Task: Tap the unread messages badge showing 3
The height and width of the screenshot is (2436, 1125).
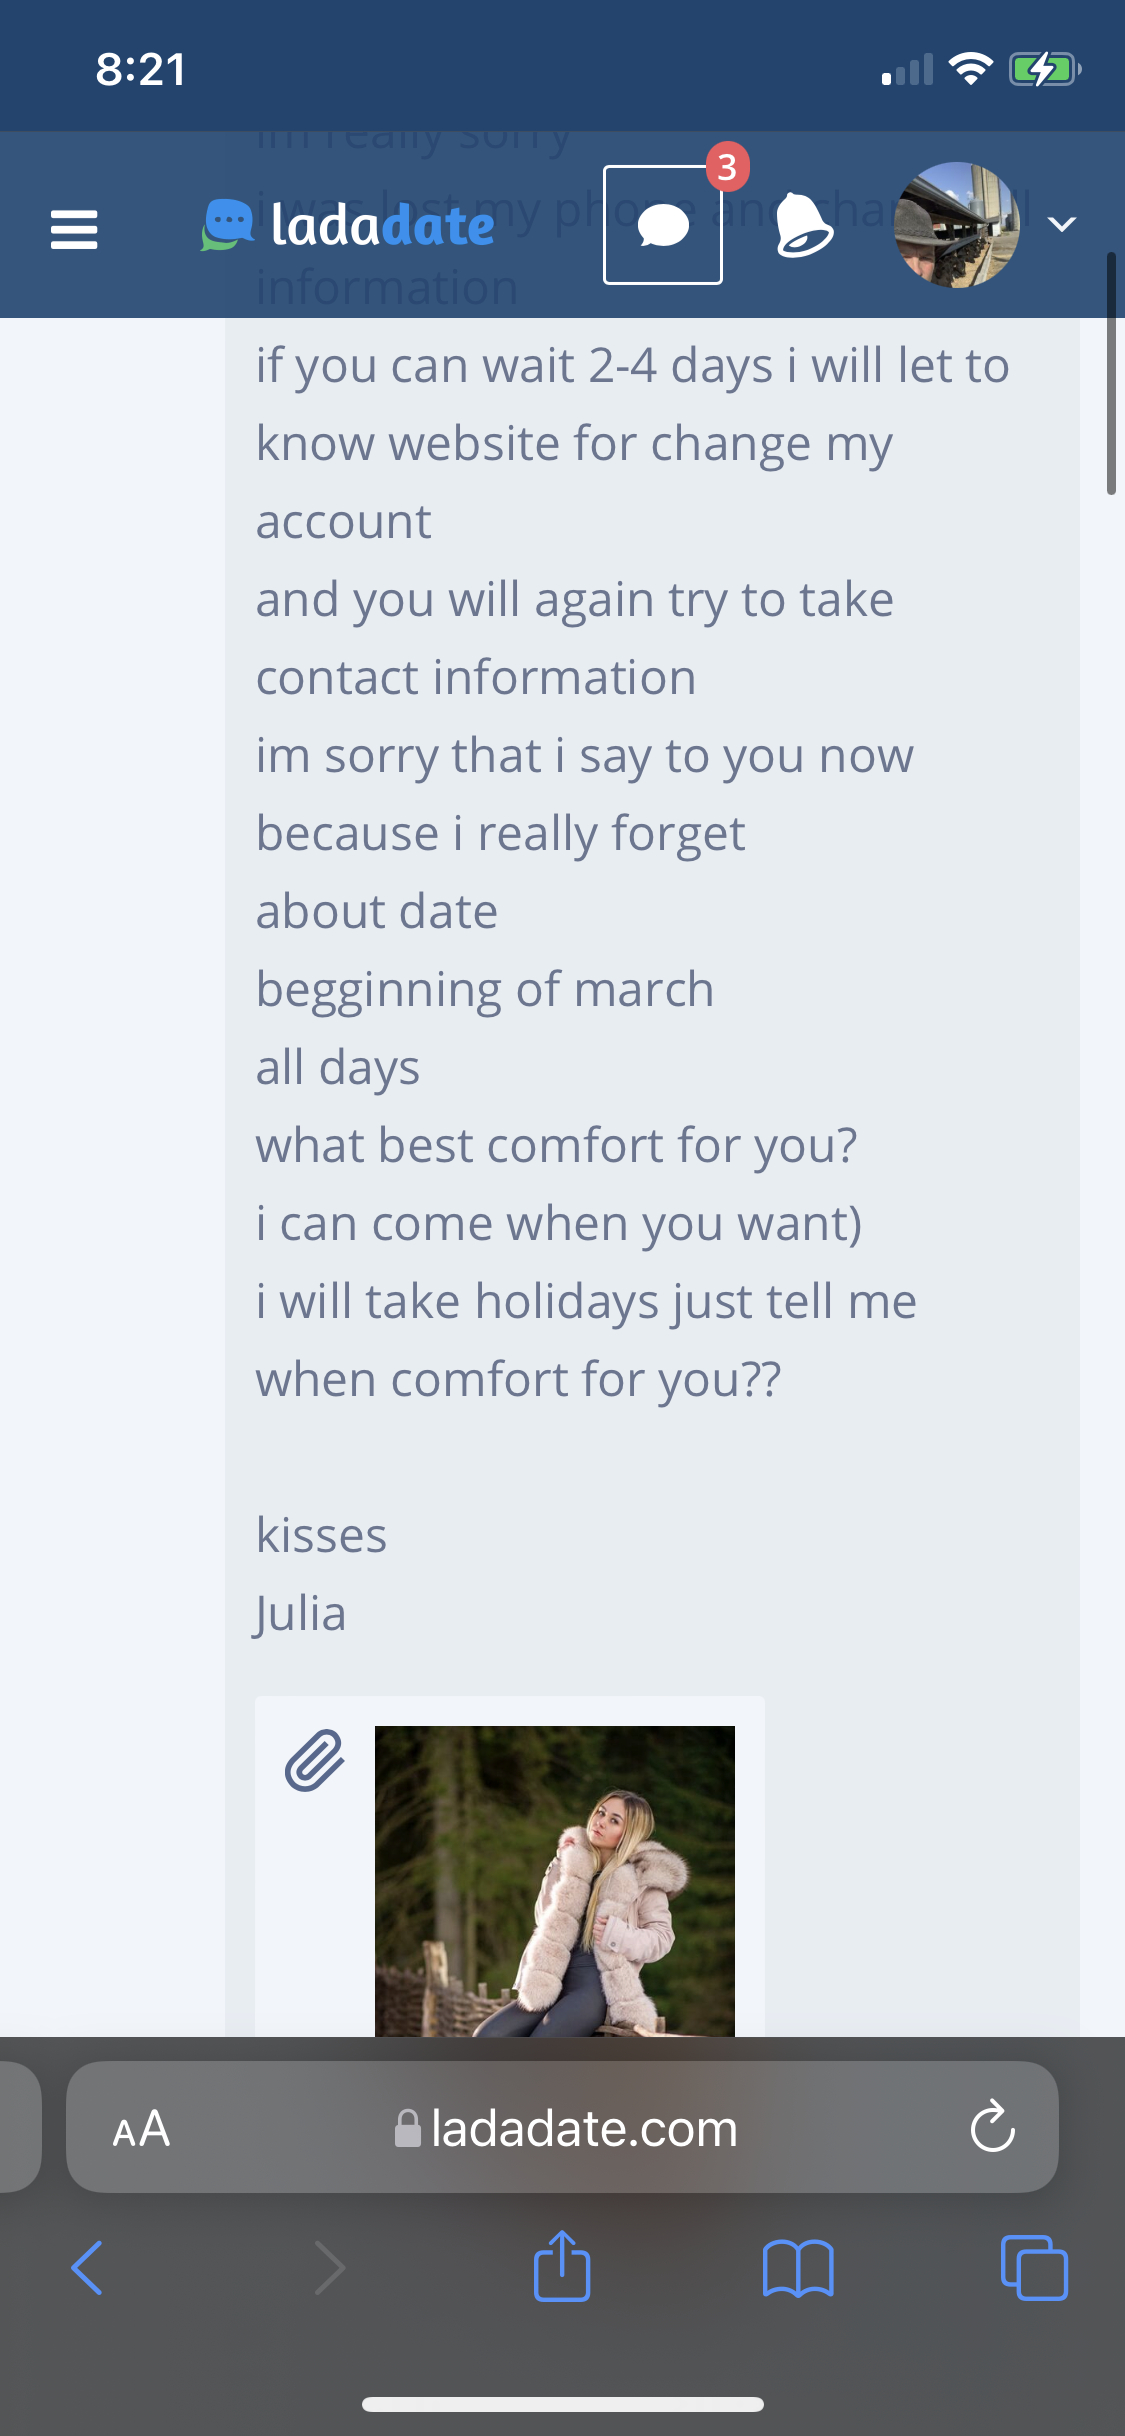Action: tap(727, 167)
